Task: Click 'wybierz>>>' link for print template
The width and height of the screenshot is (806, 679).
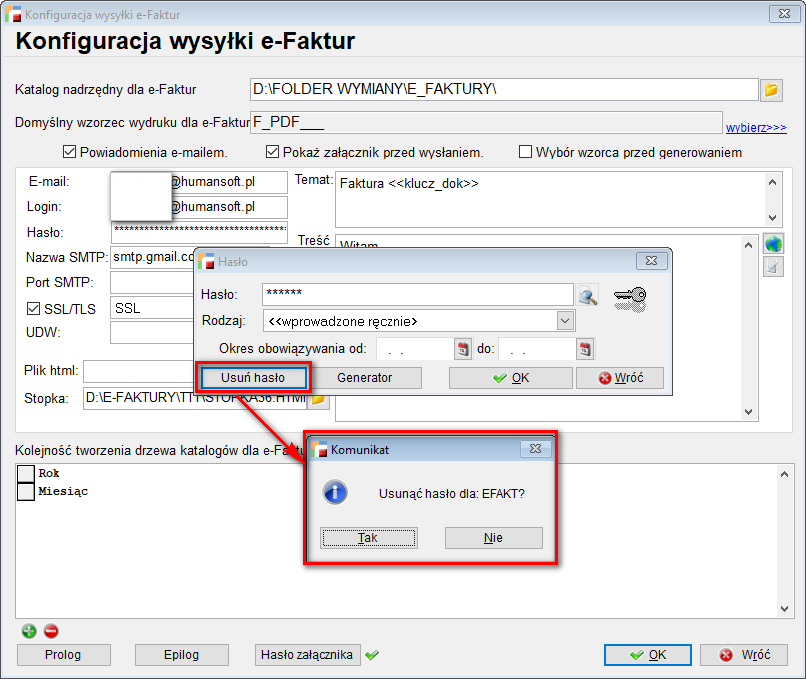Action: pyautogui.click(x=755, y=128)
